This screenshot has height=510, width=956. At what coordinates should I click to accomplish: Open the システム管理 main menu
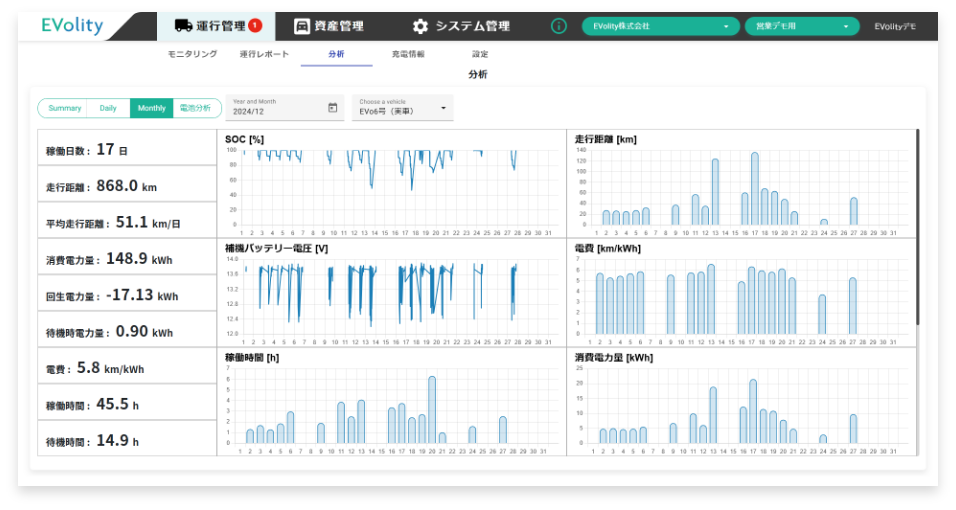461,26
